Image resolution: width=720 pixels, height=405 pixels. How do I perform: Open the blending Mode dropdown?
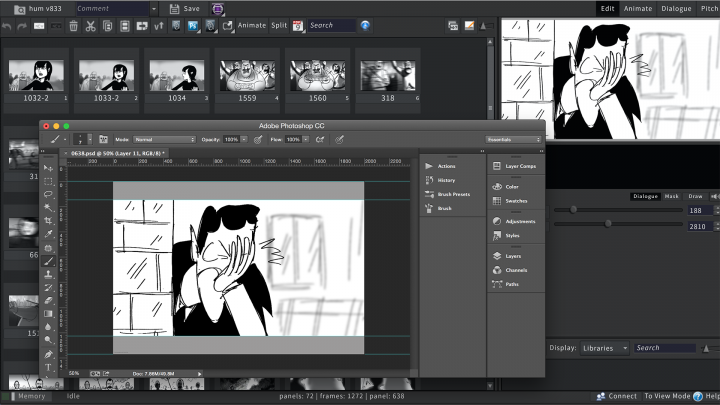point(165,139)
